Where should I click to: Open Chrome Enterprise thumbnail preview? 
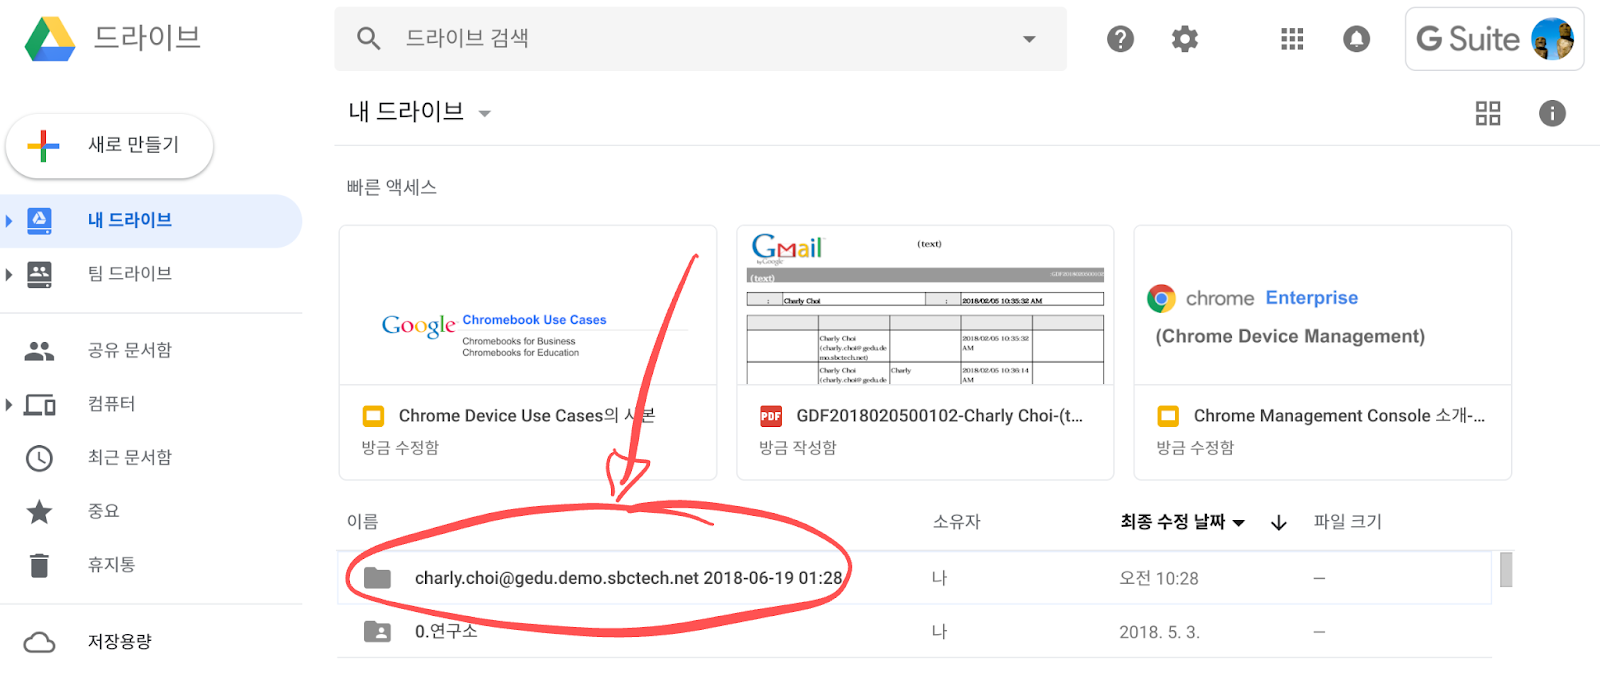click(x=1322, y=305)
